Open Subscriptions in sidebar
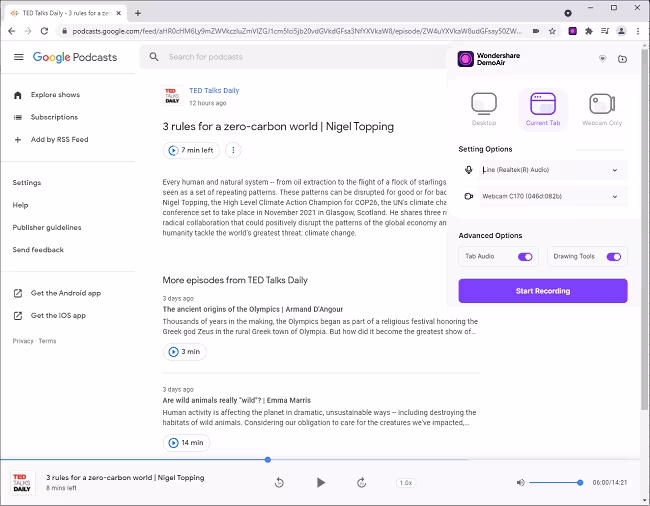The image size is (650, 506). [54, 117]
